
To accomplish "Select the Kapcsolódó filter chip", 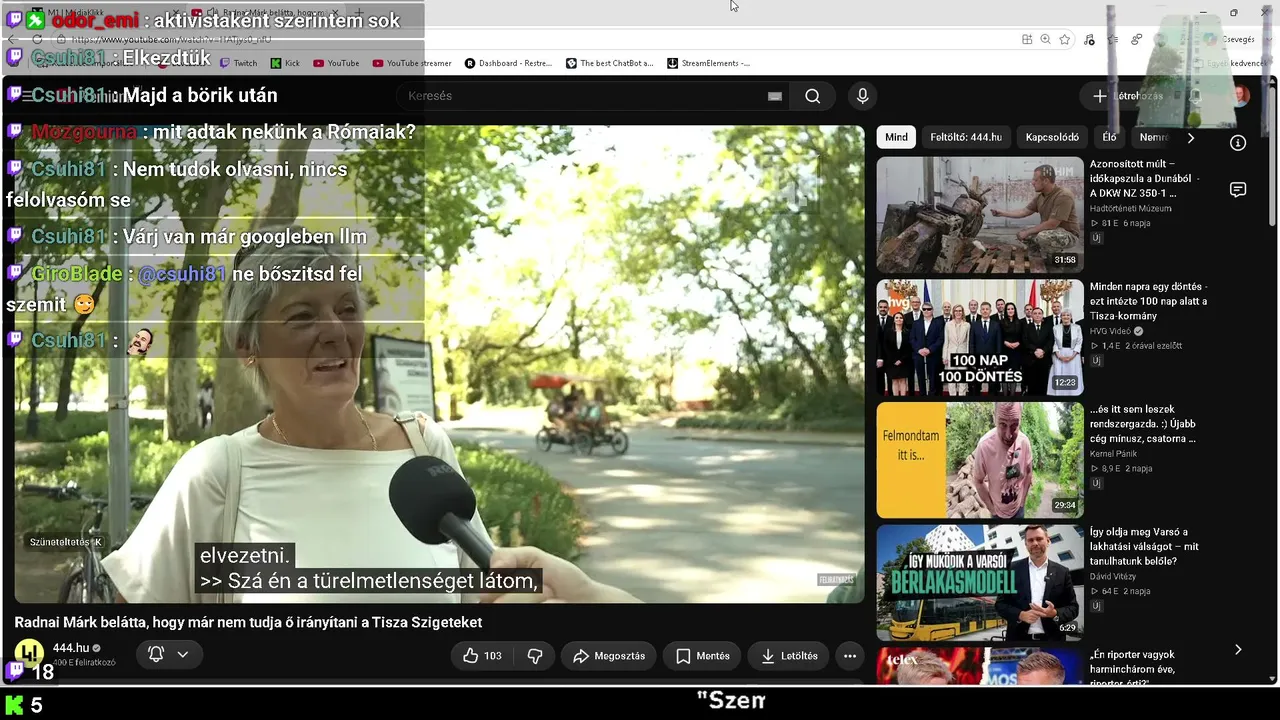I will click(x=1052, y=137).
